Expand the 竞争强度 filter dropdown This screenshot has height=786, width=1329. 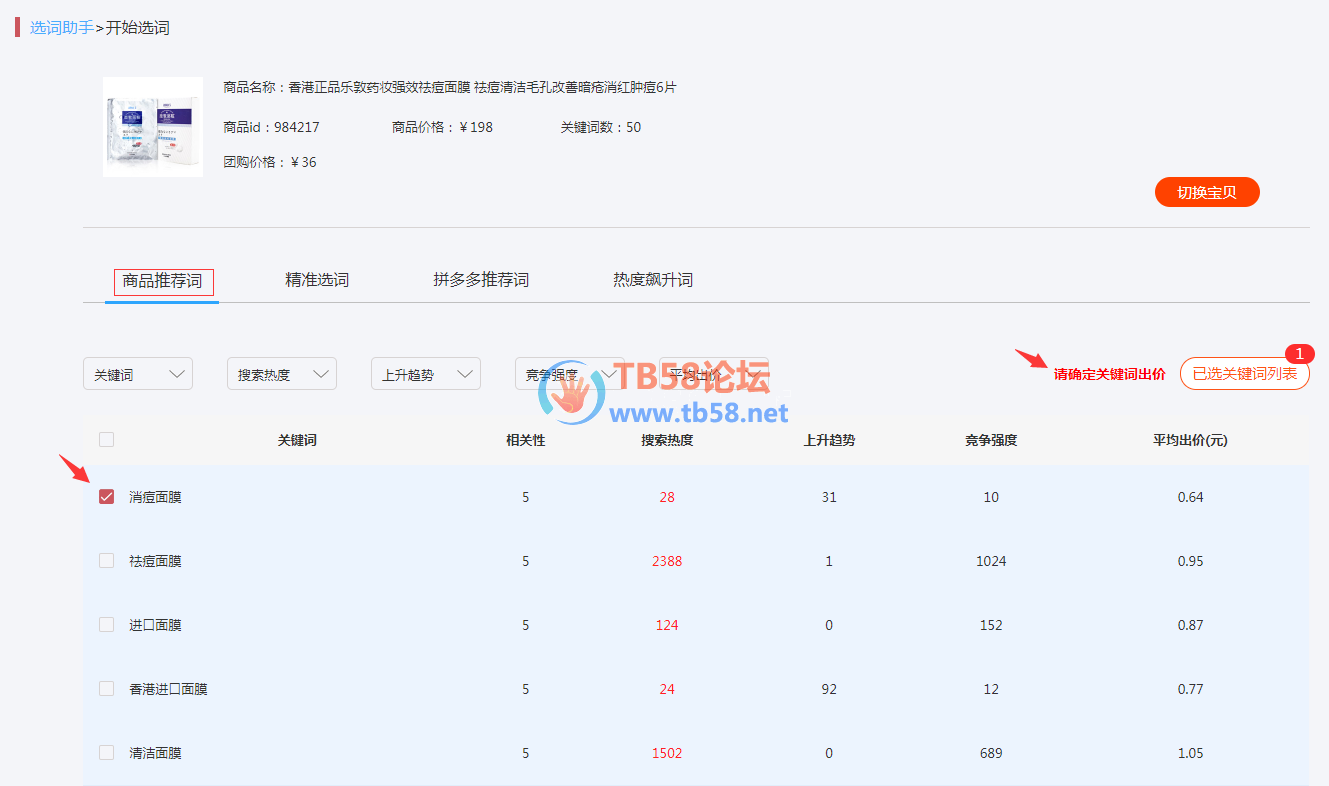click(569, 374)
